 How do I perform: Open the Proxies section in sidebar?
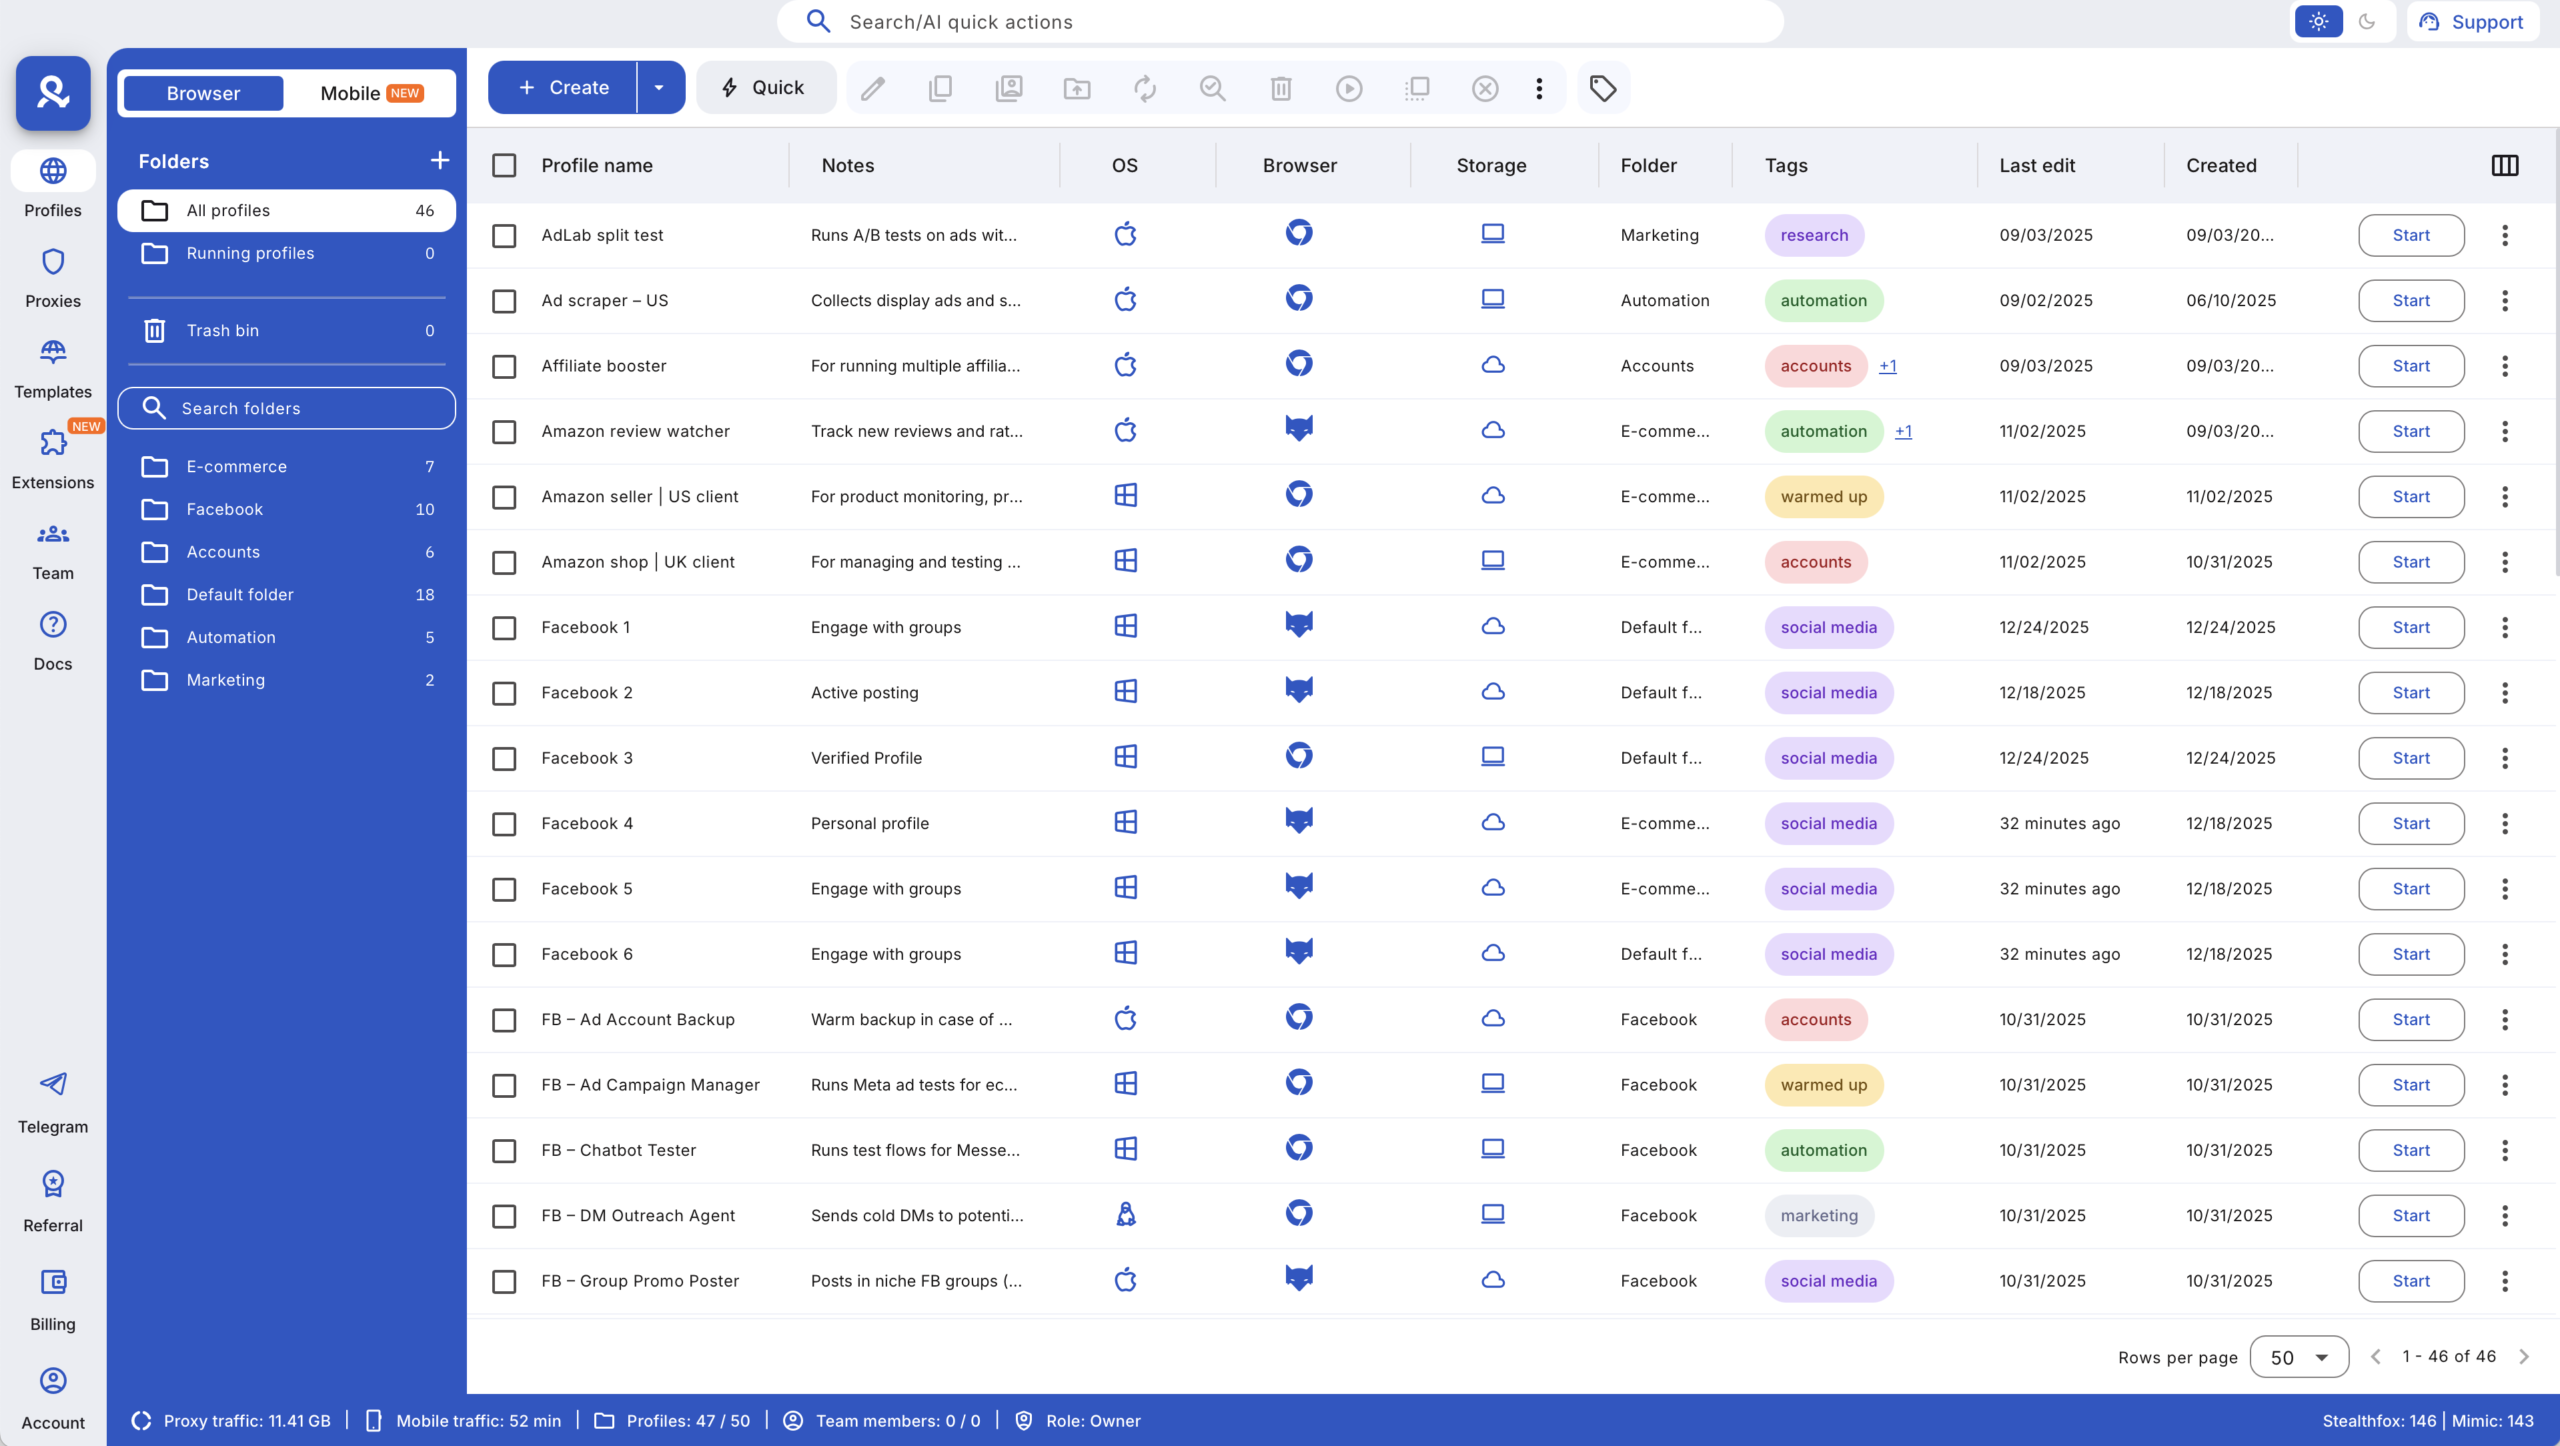click(52, 277)
